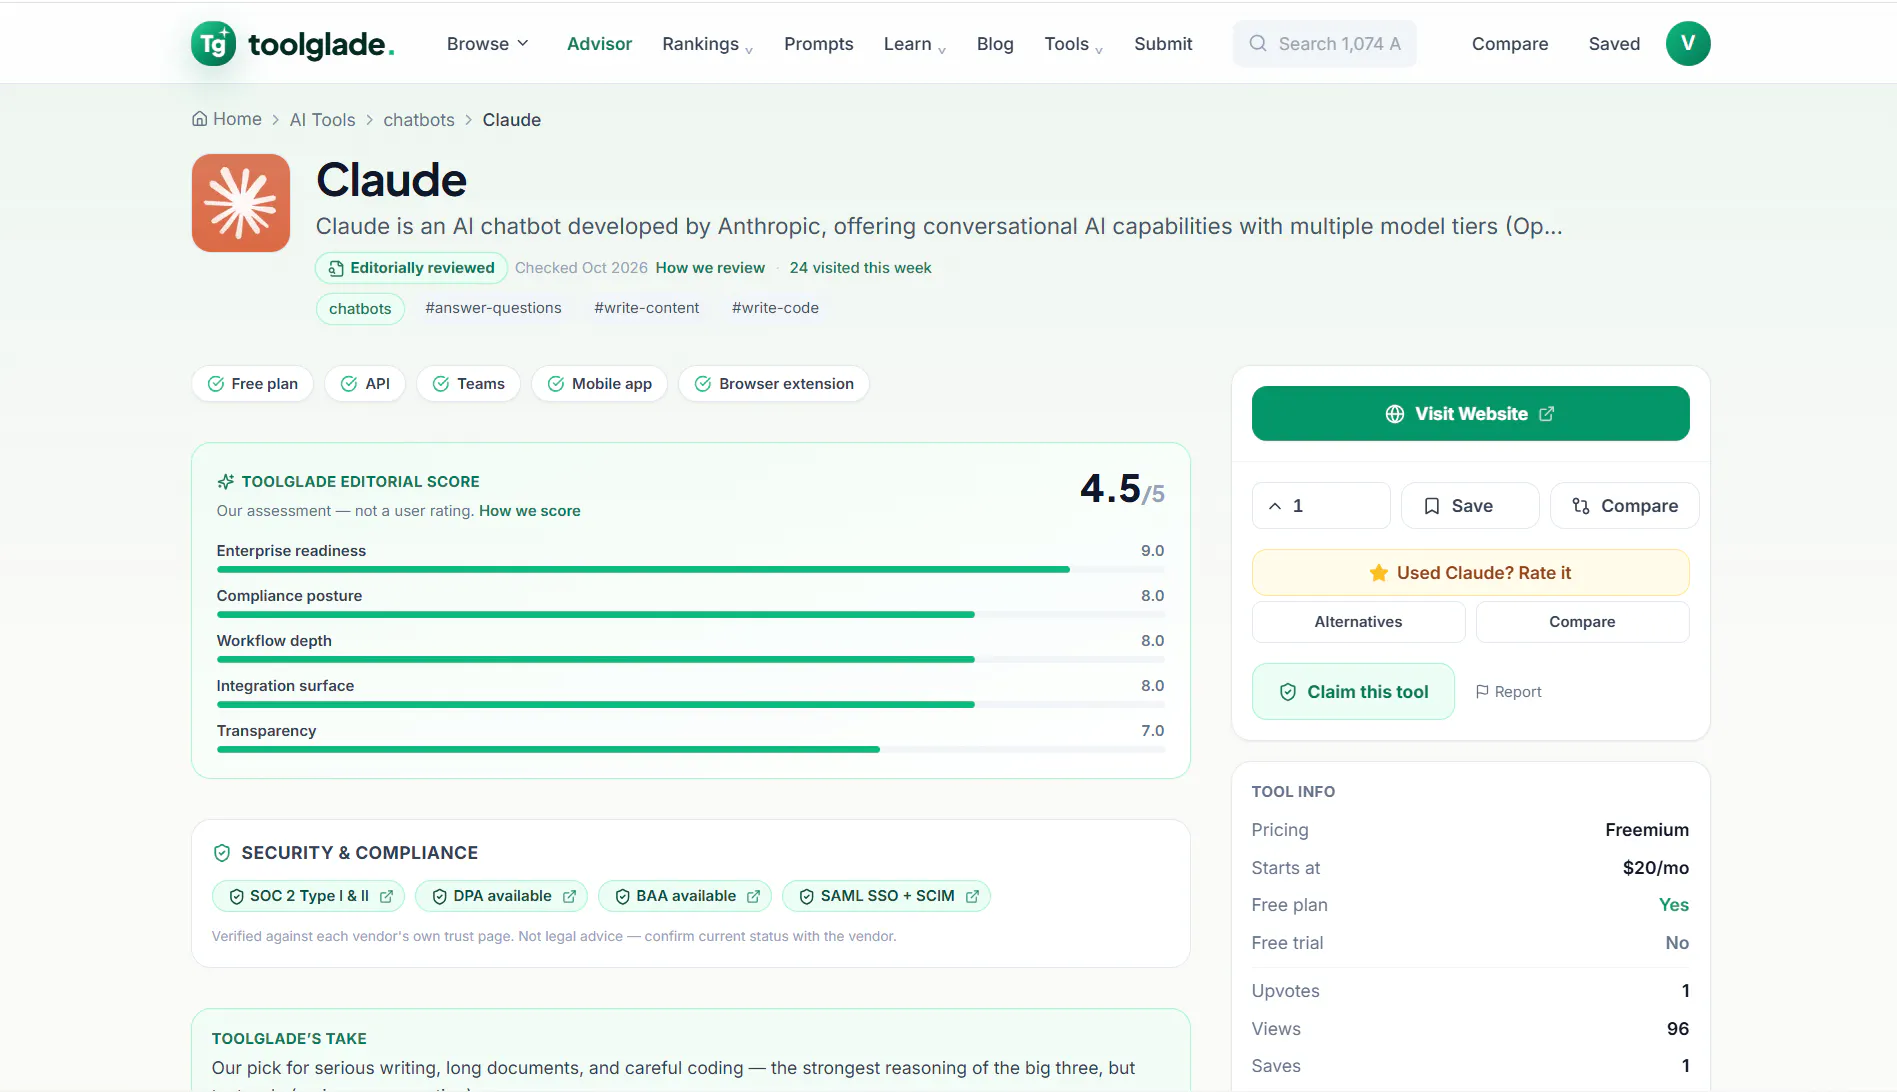Open SAML SSO + SCIM badge link
1897x1092 pixels.
(886, 896)
